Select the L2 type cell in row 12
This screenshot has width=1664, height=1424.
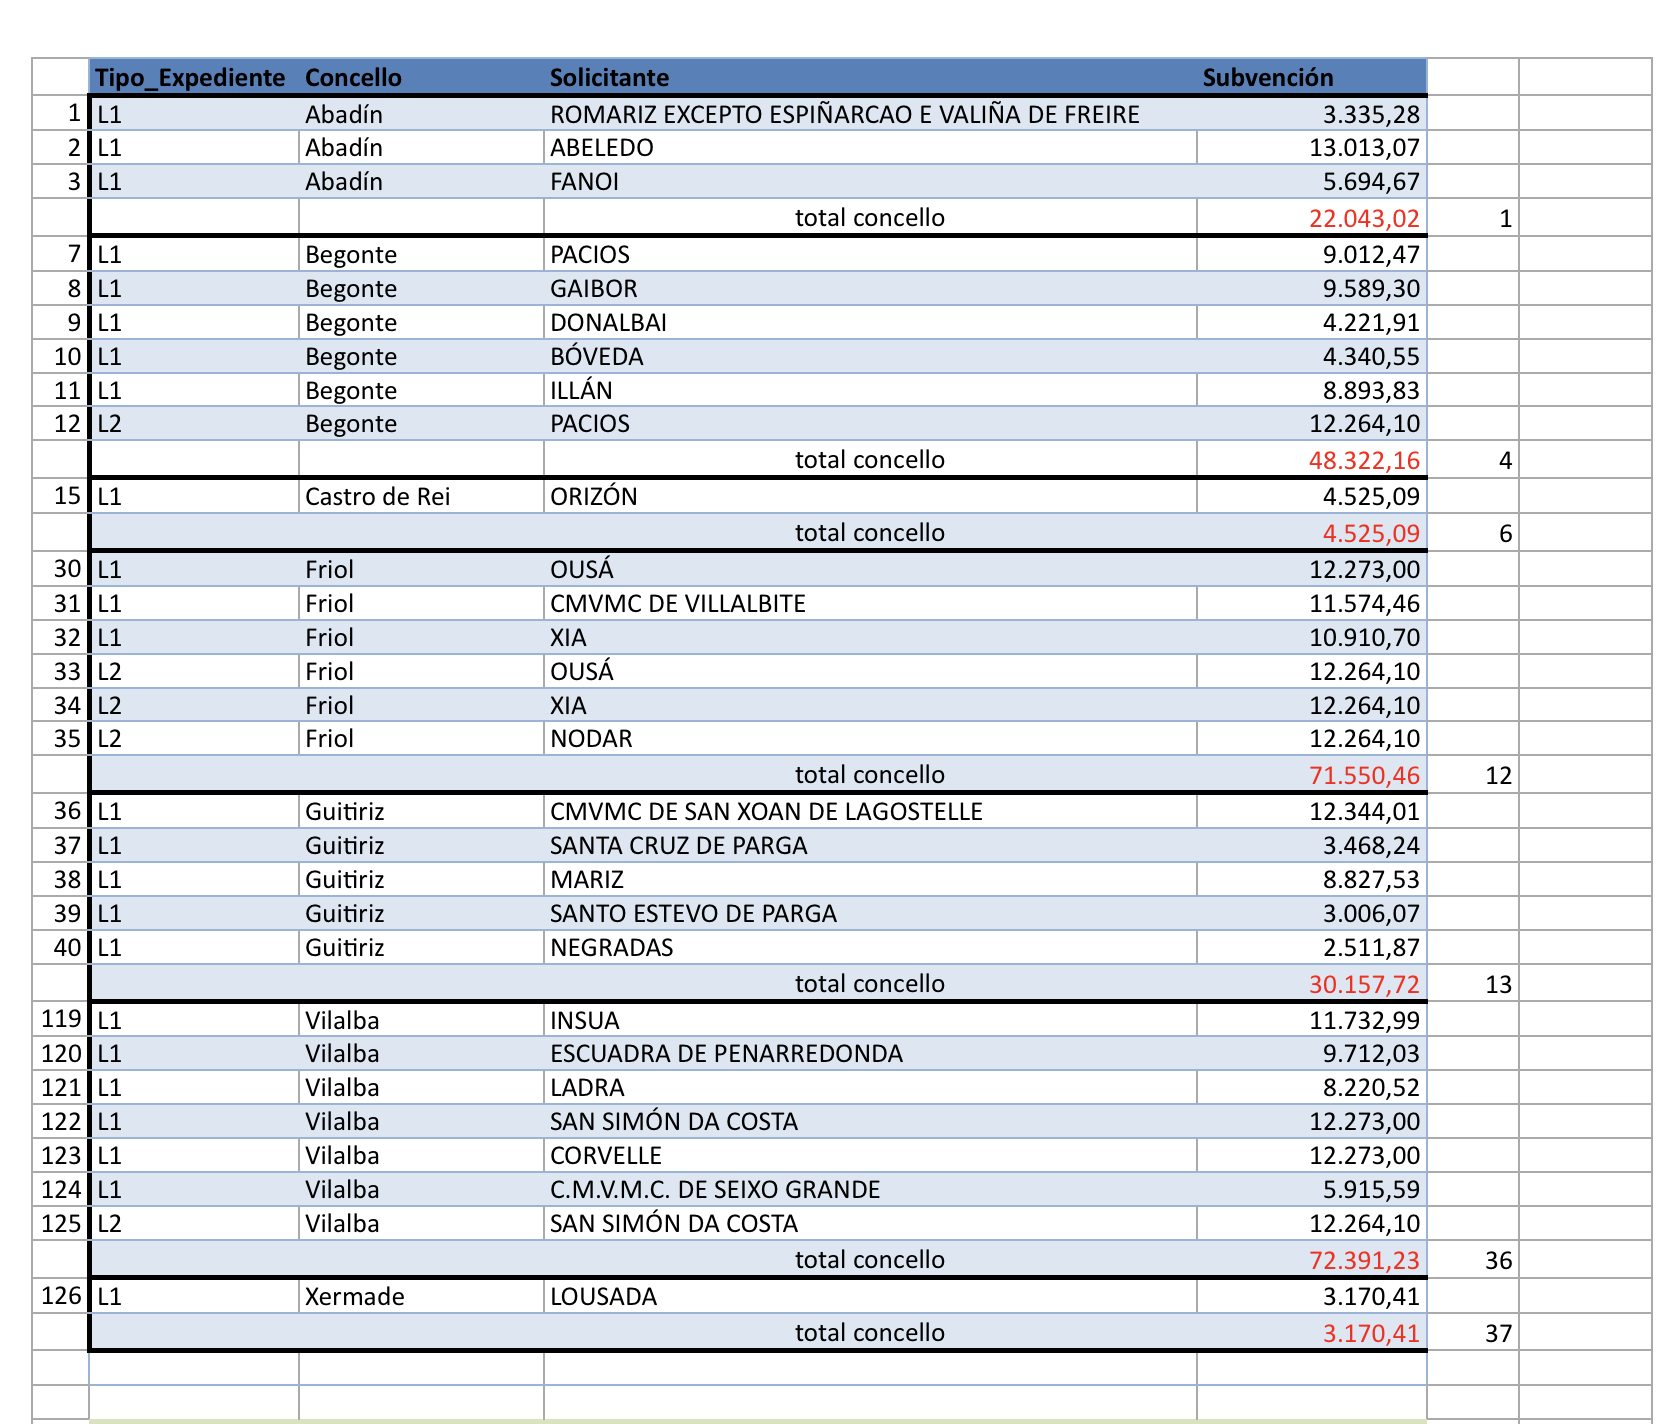[x=195, y=424]
